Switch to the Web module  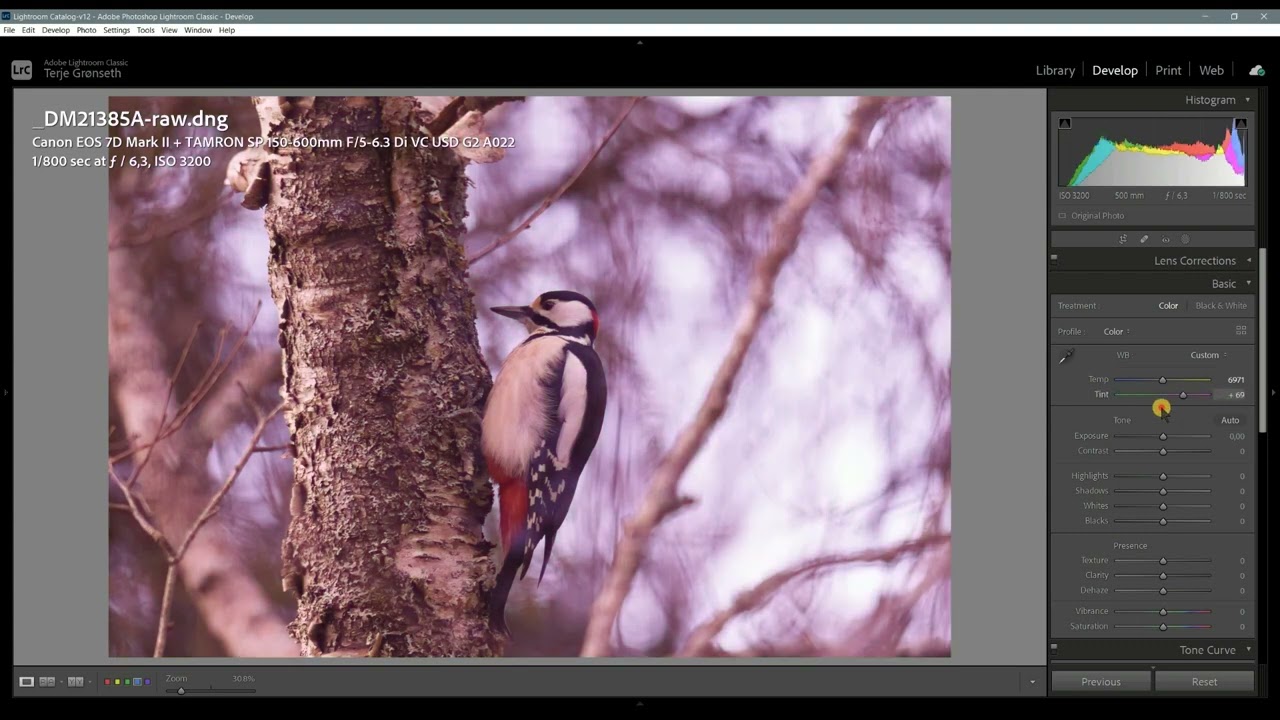point(1211,70)
